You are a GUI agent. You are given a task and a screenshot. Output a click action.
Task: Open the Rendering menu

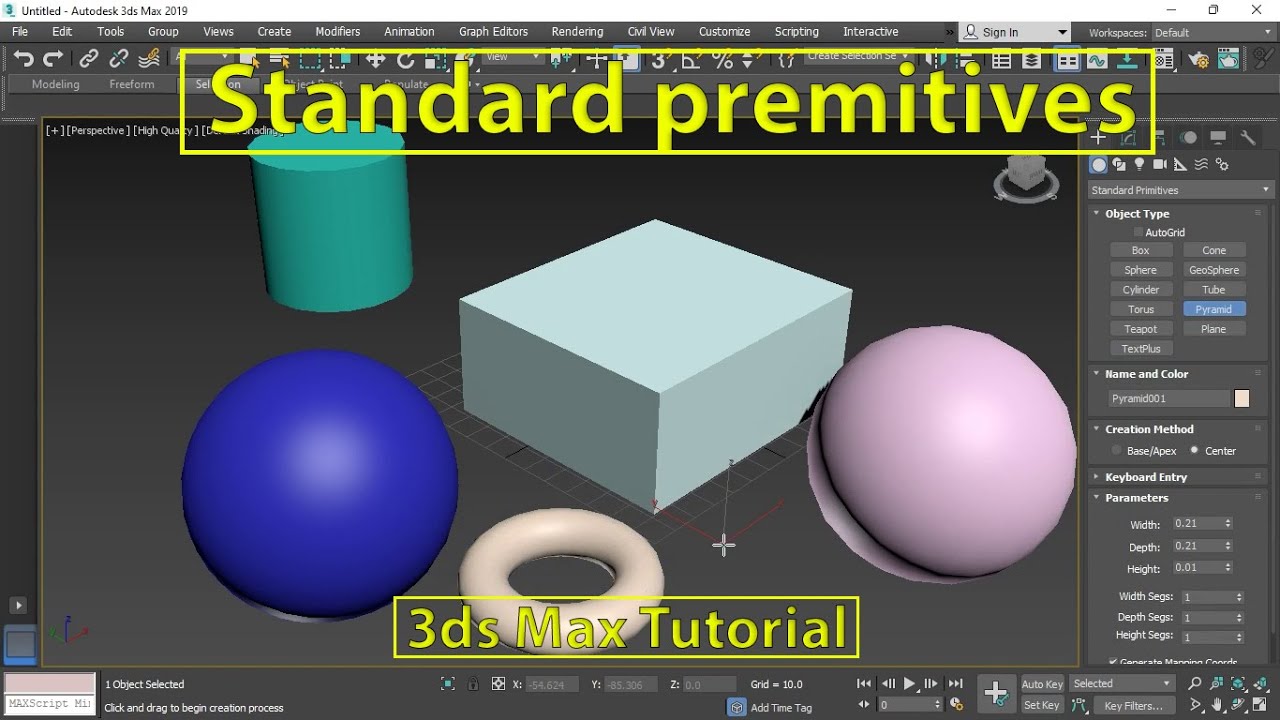pyautogui.click(x=577, y=32)
